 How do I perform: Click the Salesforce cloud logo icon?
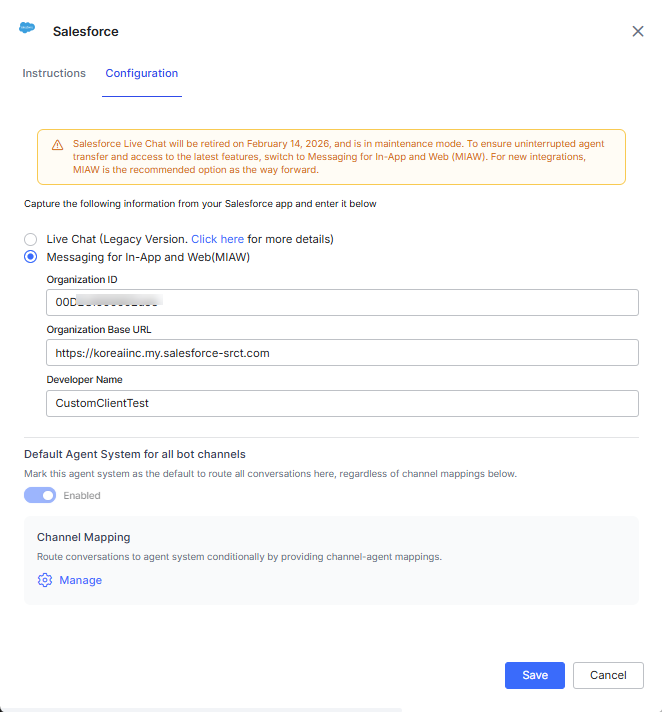[x=27, y=29]
